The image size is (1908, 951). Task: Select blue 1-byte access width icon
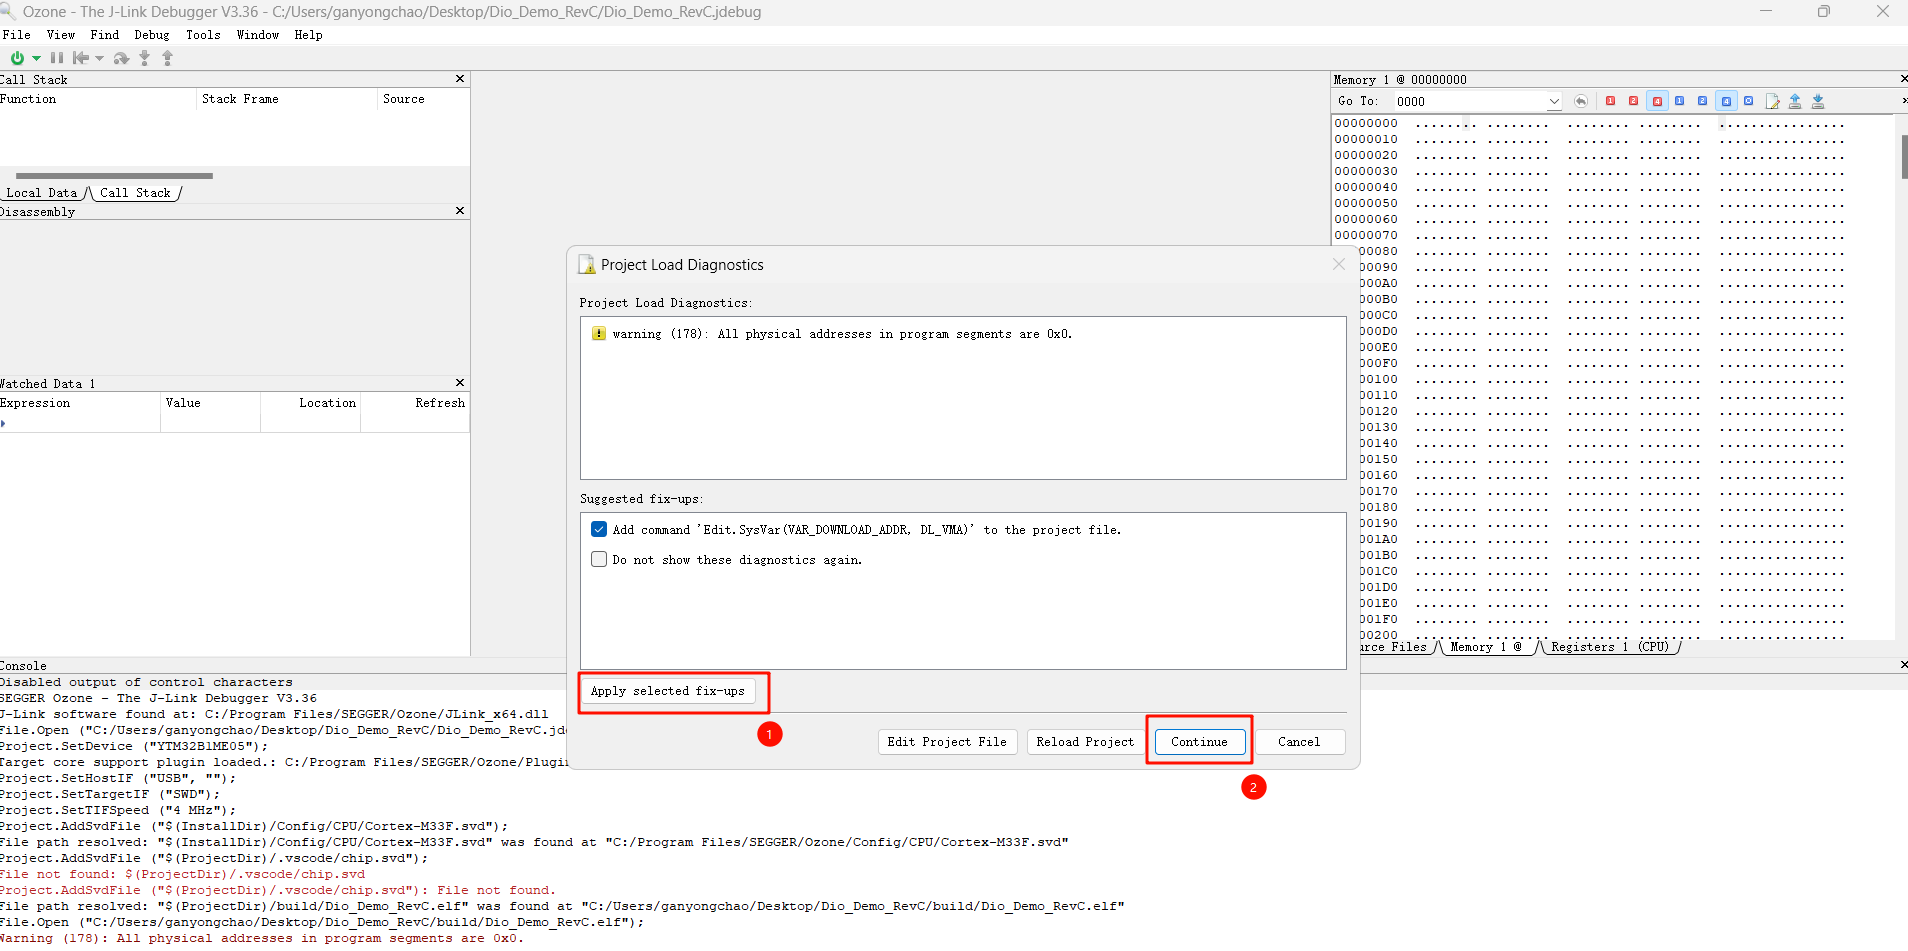[1679, 101]
